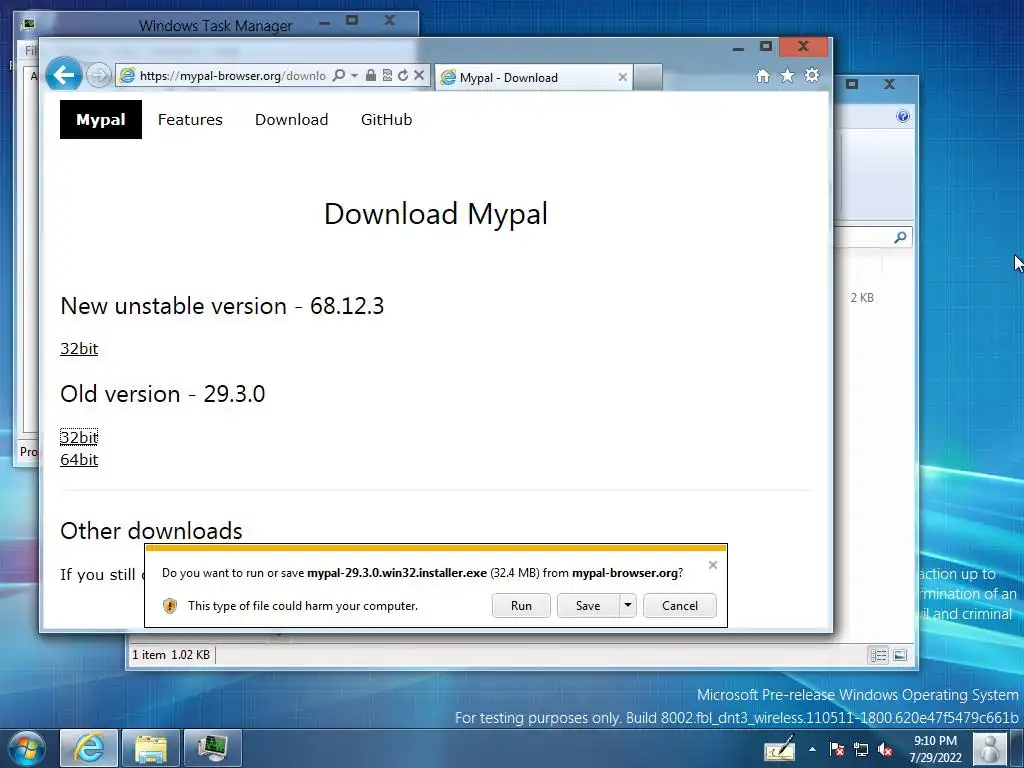The height and width of the screenshot is (768, 1024).
Task: Open the Windows Start orb
Action: click(x=26, y=748)
